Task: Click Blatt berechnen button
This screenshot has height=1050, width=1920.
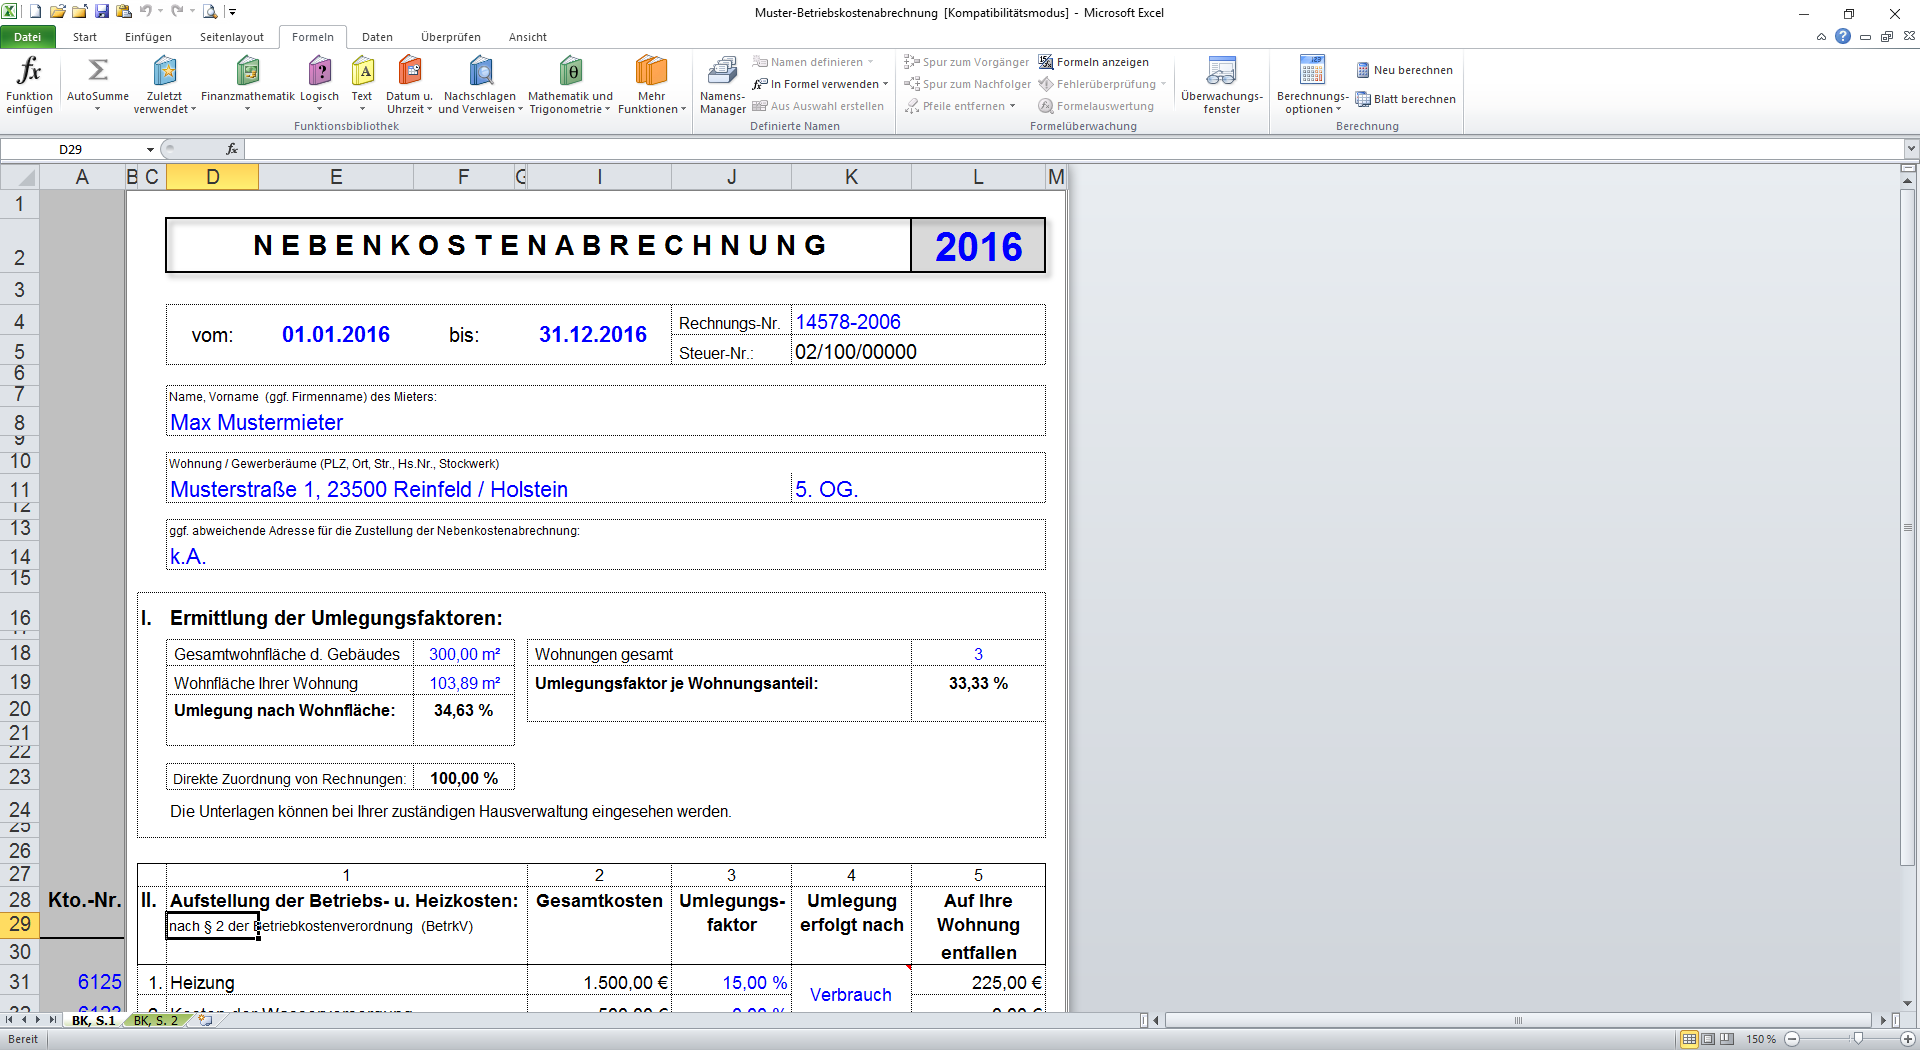Action: point(1405,99)
